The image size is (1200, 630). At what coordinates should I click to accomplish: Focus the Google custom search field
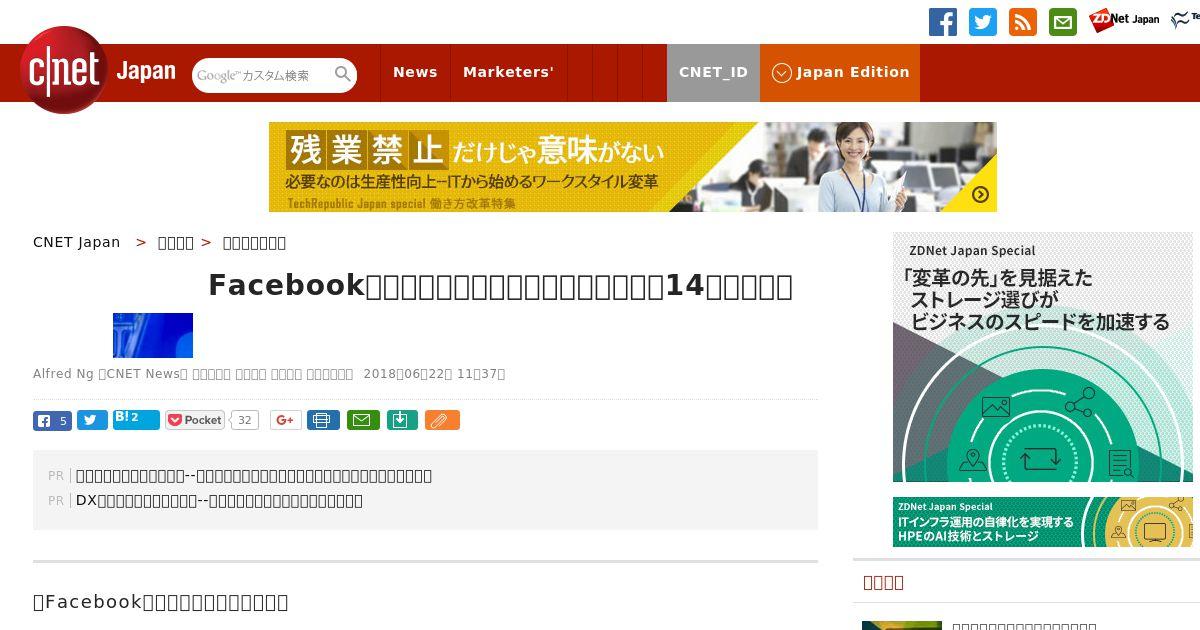click(262, 75)
